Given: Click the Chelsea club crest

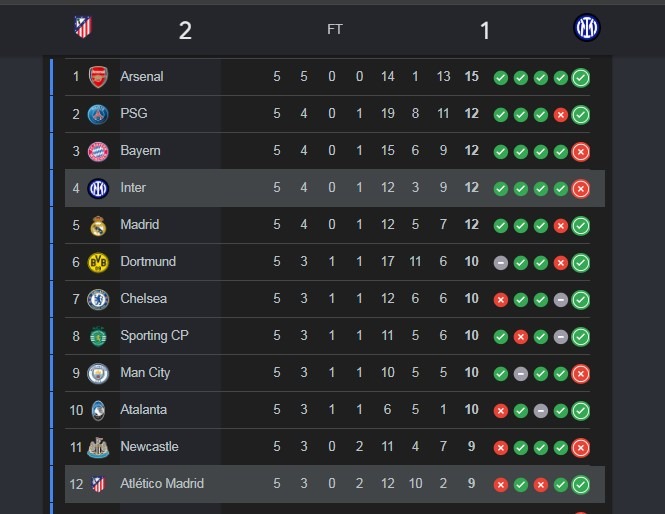Looking at the screenshot, I should pyautogui.click(x=98, y=299).
